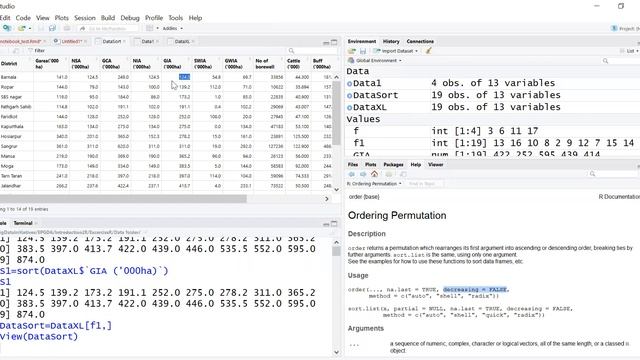Maximize the console pane
Screen dimensions: 640x360
pos(334,224)
